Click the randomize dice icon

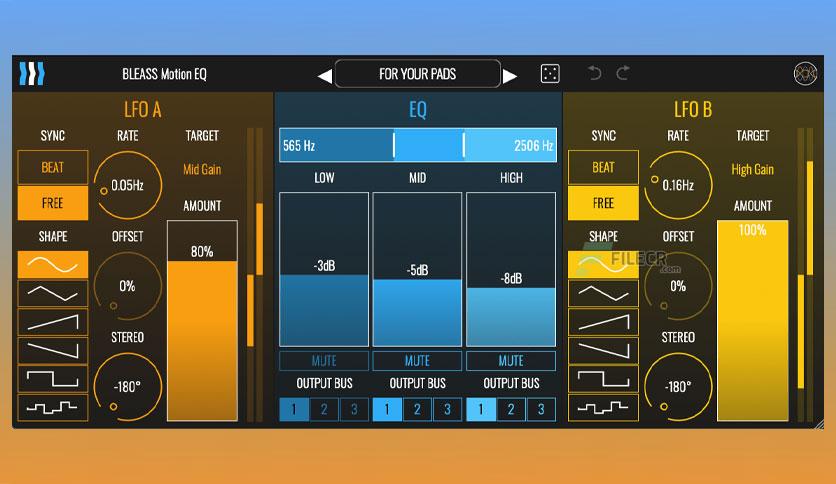pos(550,74)
